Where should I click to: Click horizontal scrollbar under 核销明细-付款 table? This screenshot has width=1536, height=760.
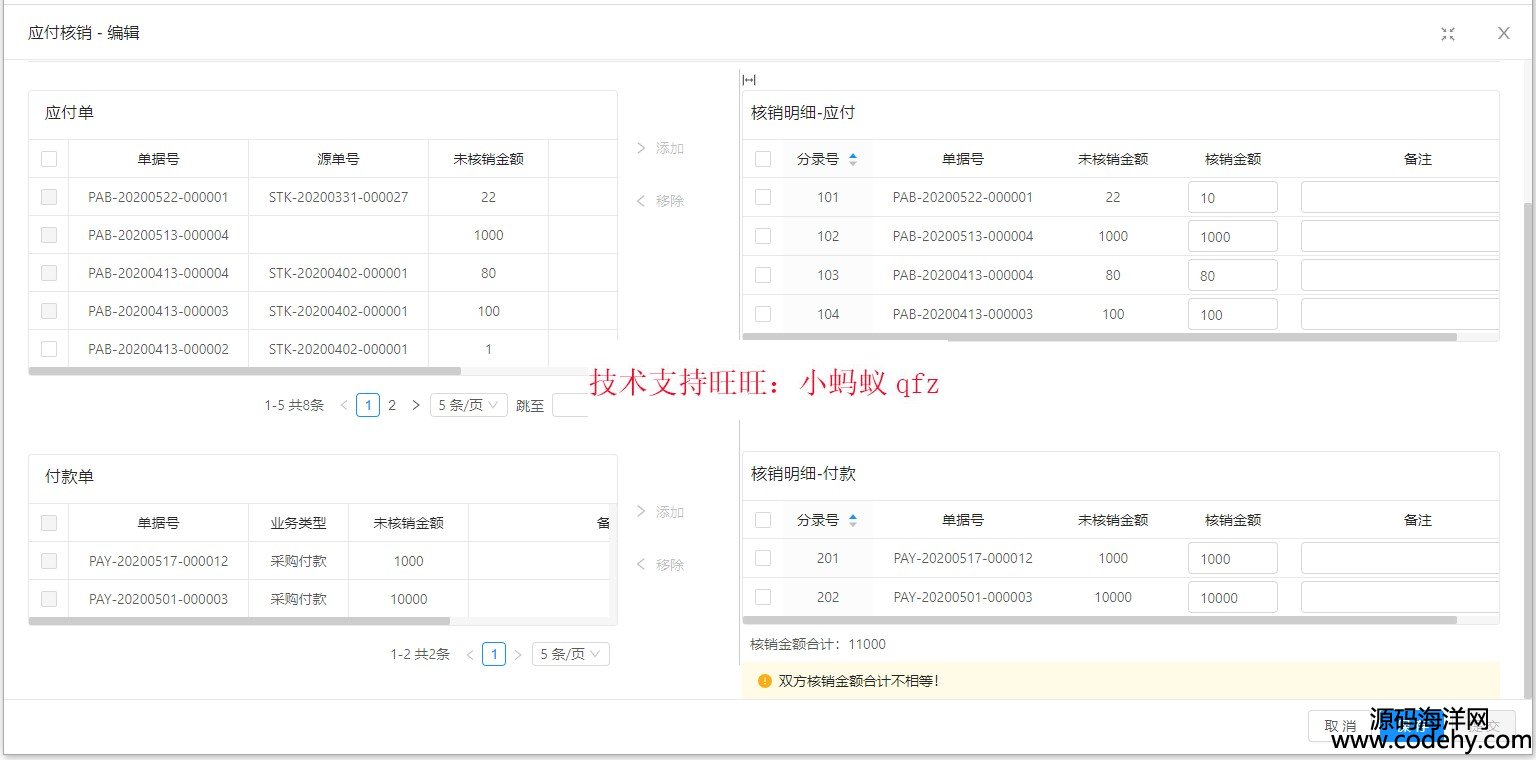(1100, 620)
